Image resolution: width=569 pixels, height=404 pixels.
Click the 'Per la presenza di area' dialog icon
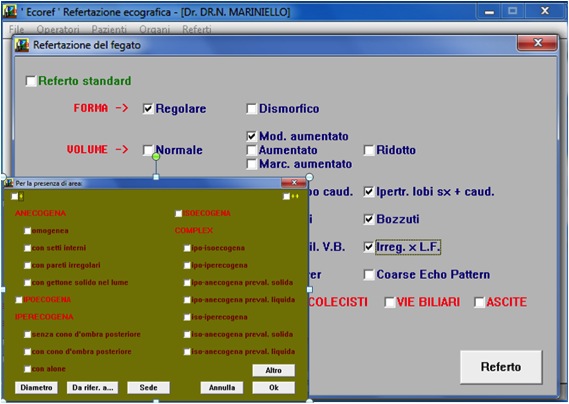pyautogui.click(x=9, y=183)
